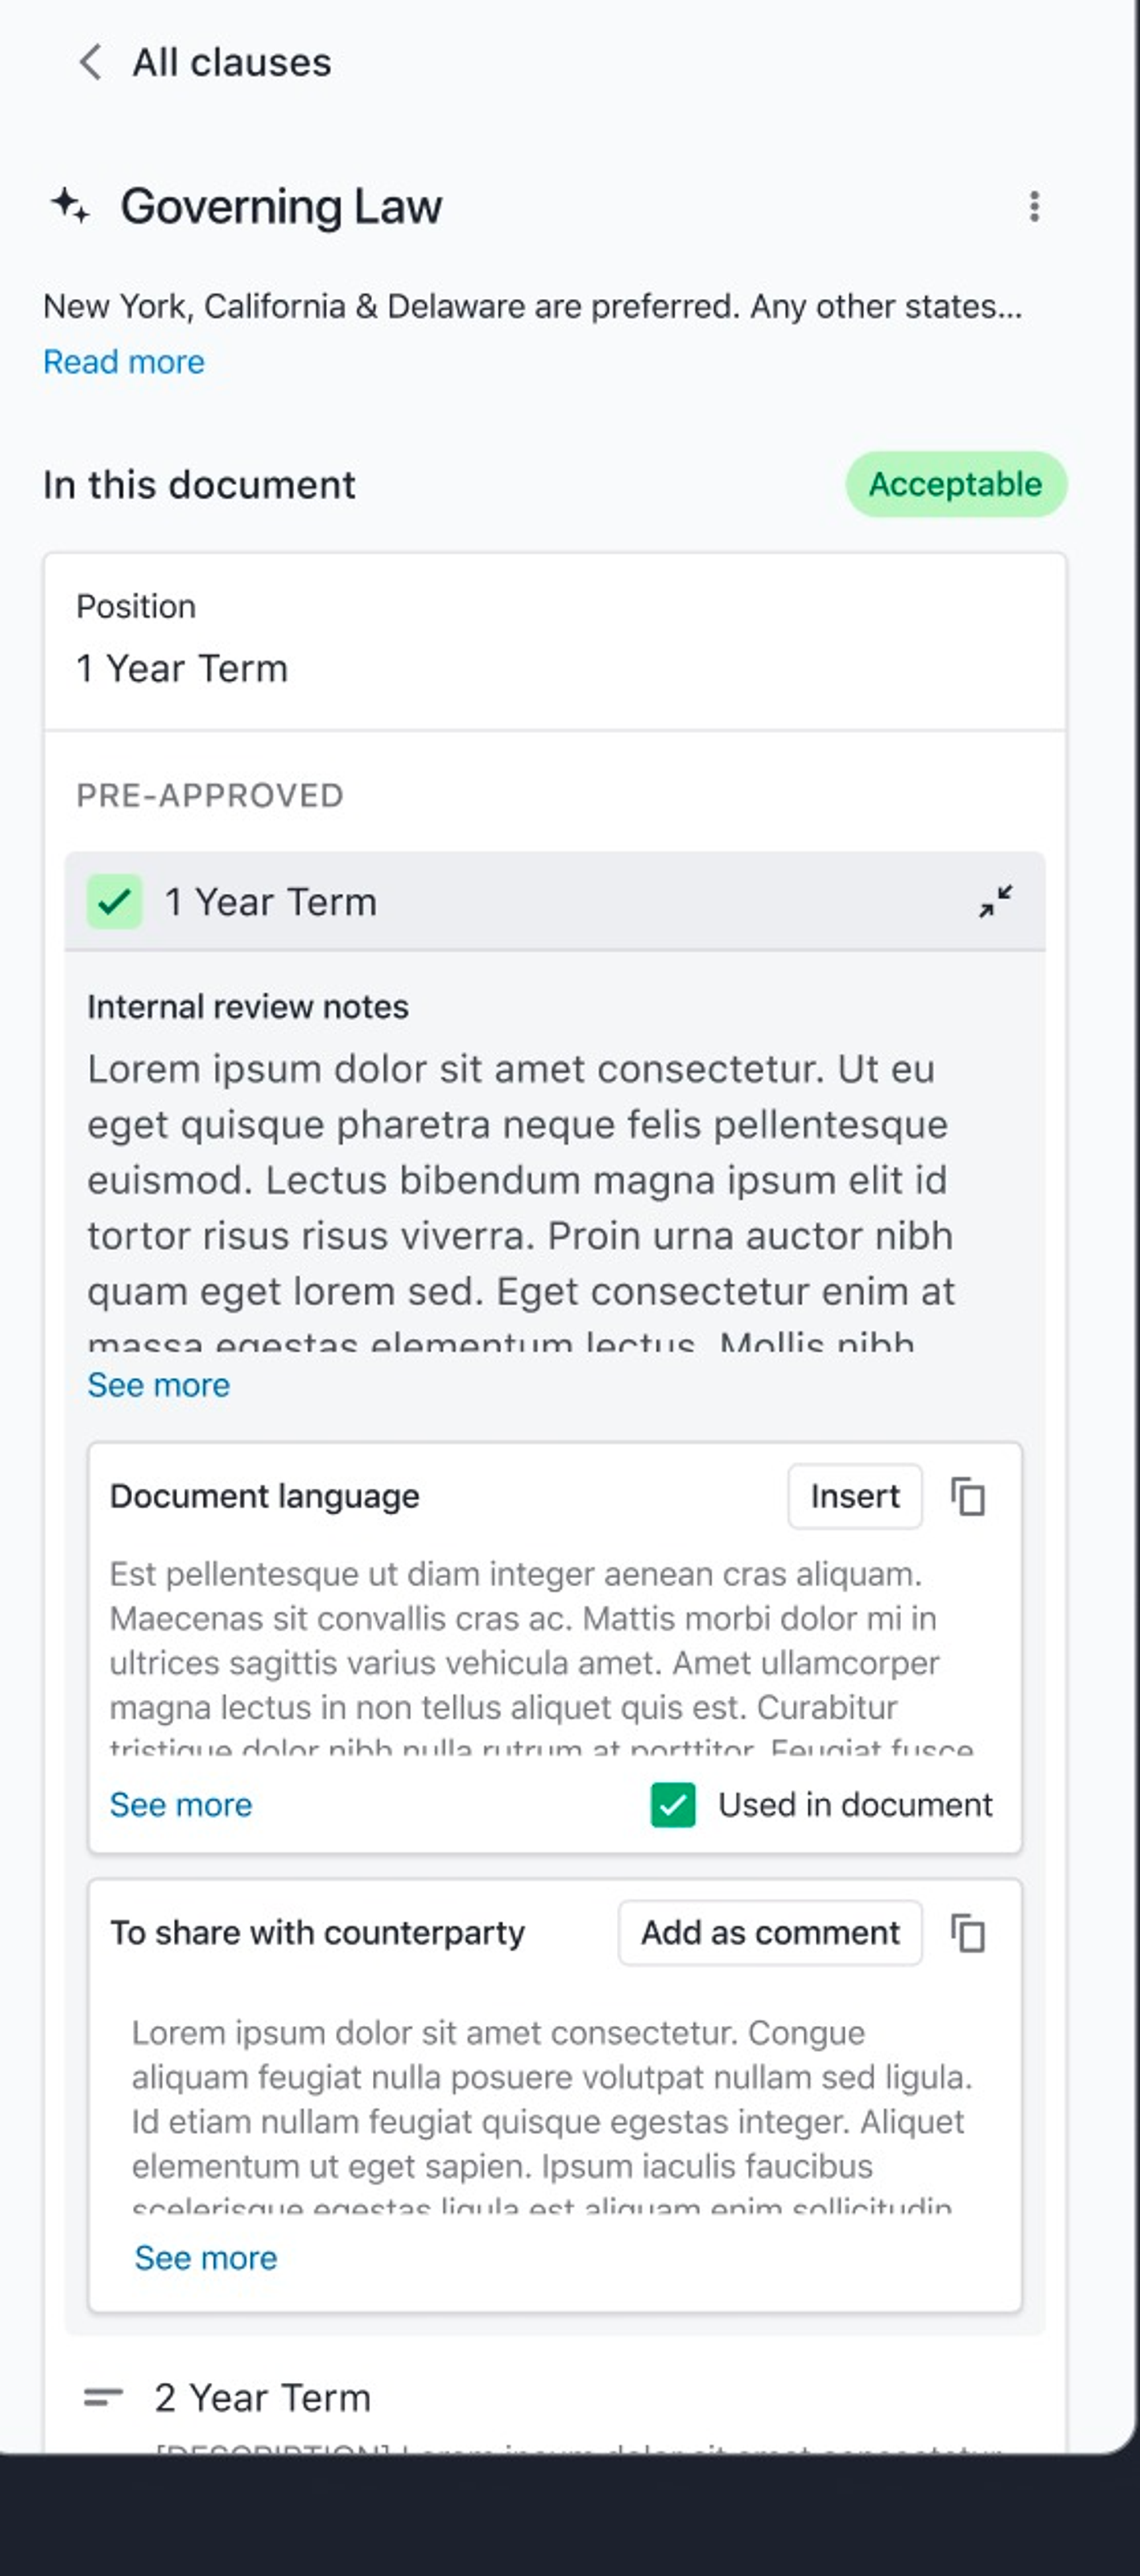The image size is (1140, 2576).
Task: See more of Internal review notes
Action: (x=158, y=1385)
